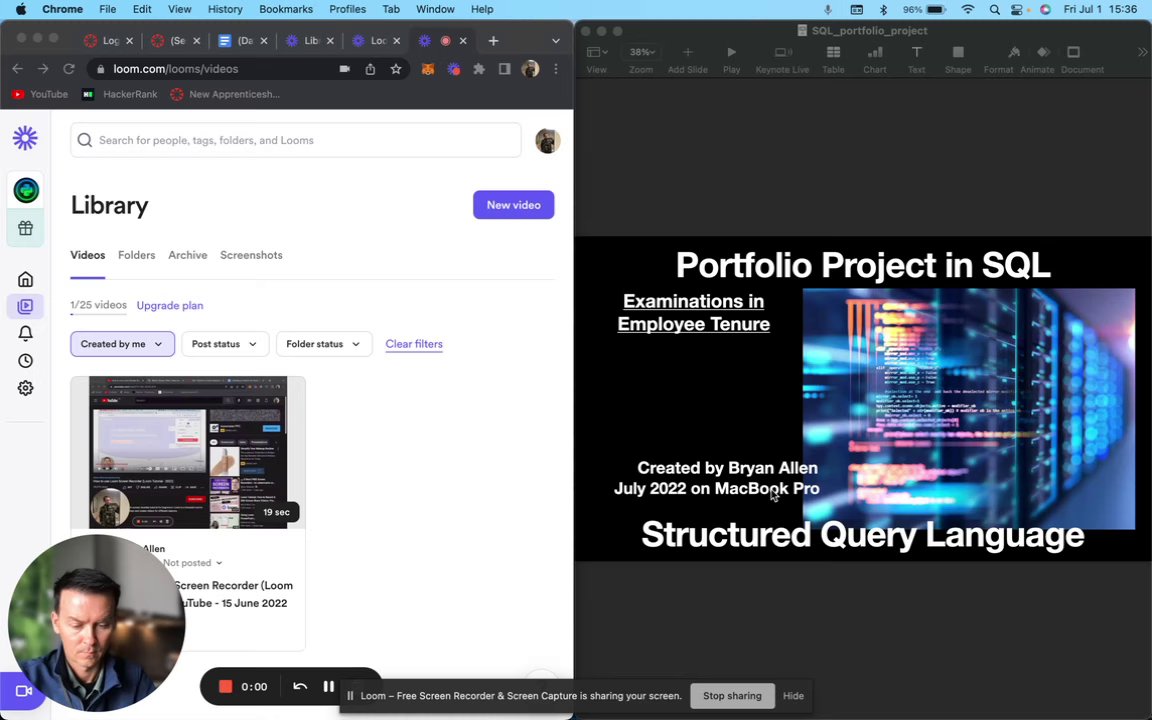Image resolution: width=1152 pixels, height=720 pixels.
Task: Open Bookmarks menu in menu bar
Action: pos(286,9)
